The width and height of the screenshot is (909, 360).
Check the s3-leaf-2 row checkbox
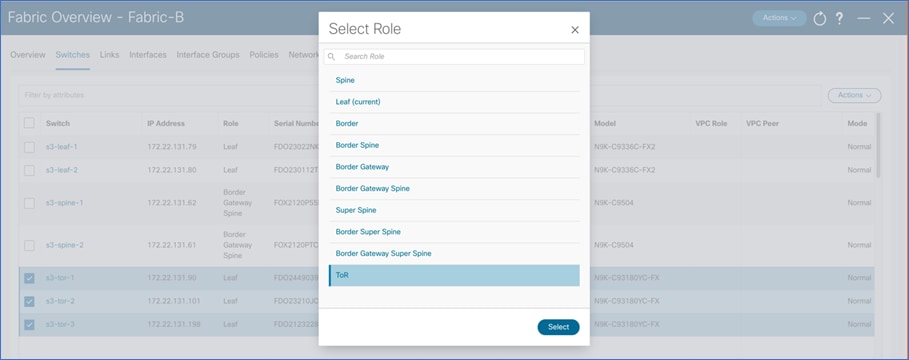29,170
